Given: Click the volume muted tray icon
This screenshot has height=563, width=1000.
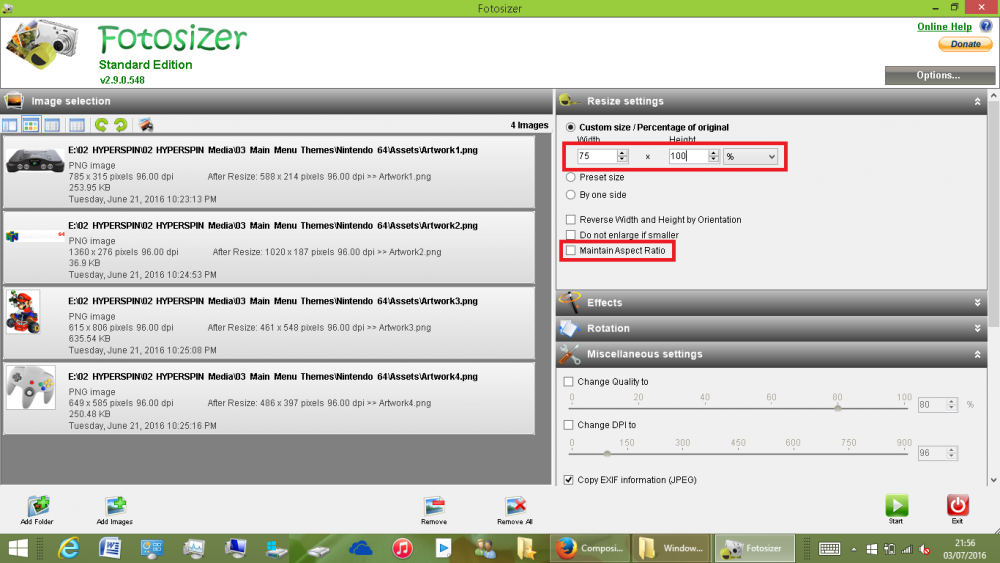Looking at the screenshot, I should pos(925,549).
